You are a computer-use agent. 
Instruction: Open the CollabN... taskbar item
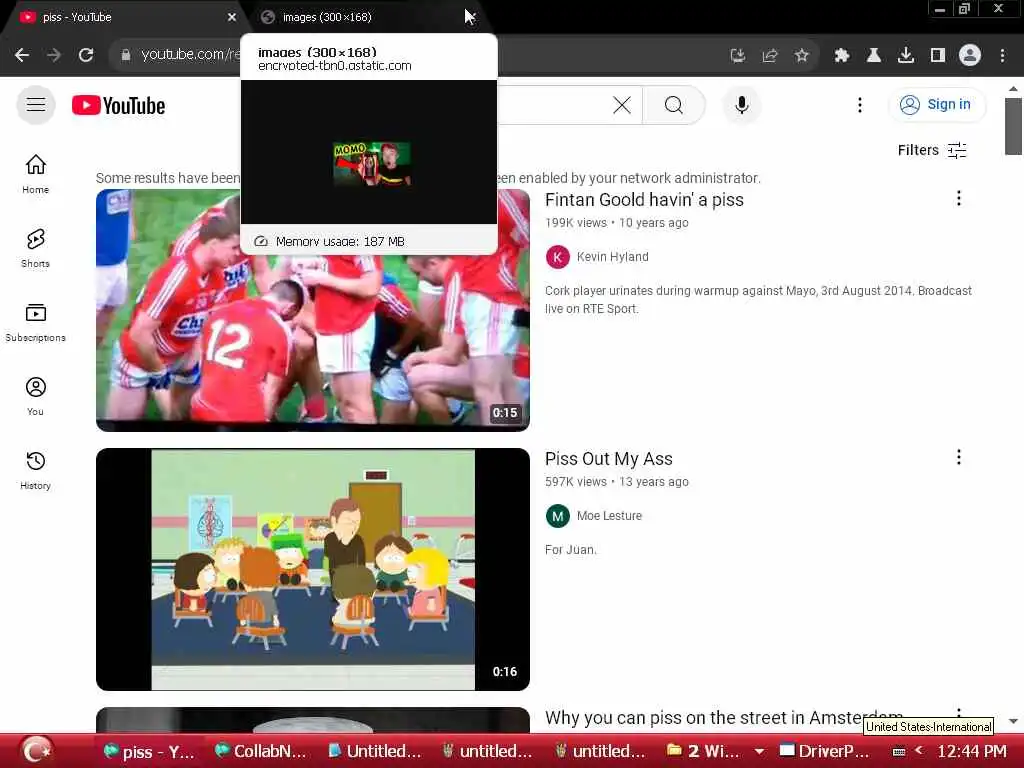pyautogui.click(x=261, y=752)
